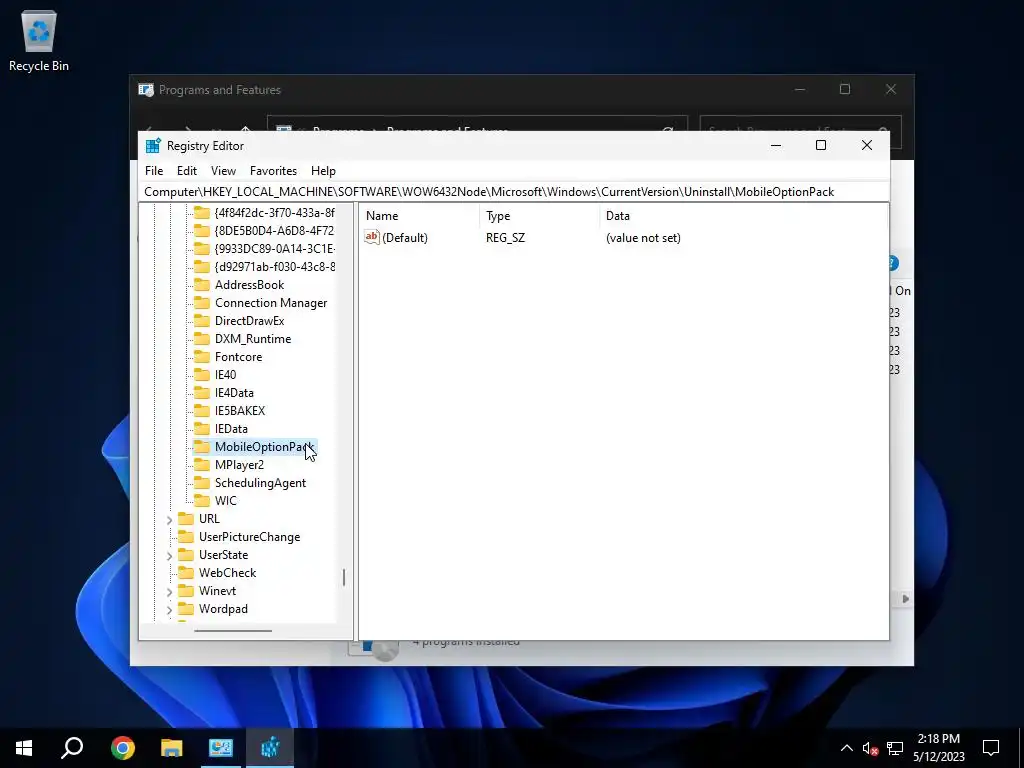Click the WIC folder icon
The width and height of the screenshot is (1024, 768).
[x=202, y=500]
